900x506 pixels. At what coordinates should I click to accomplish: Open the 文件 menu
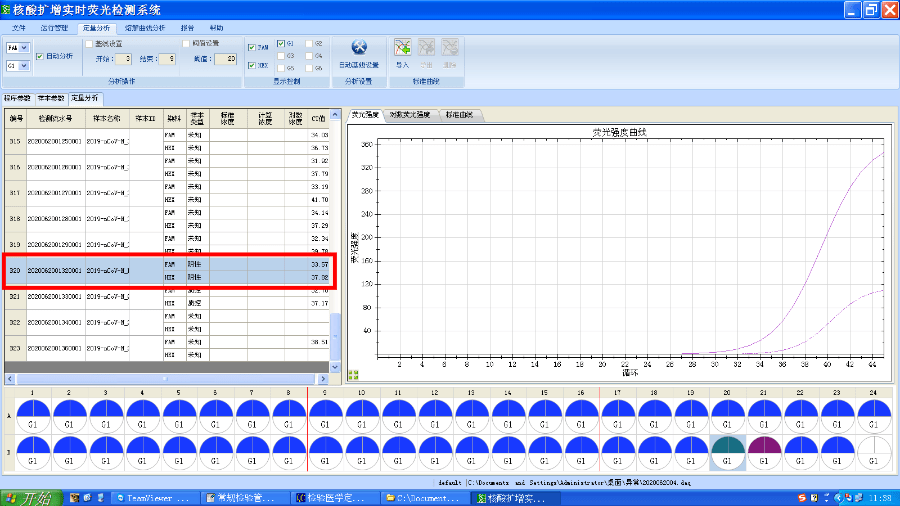(19, 28)
